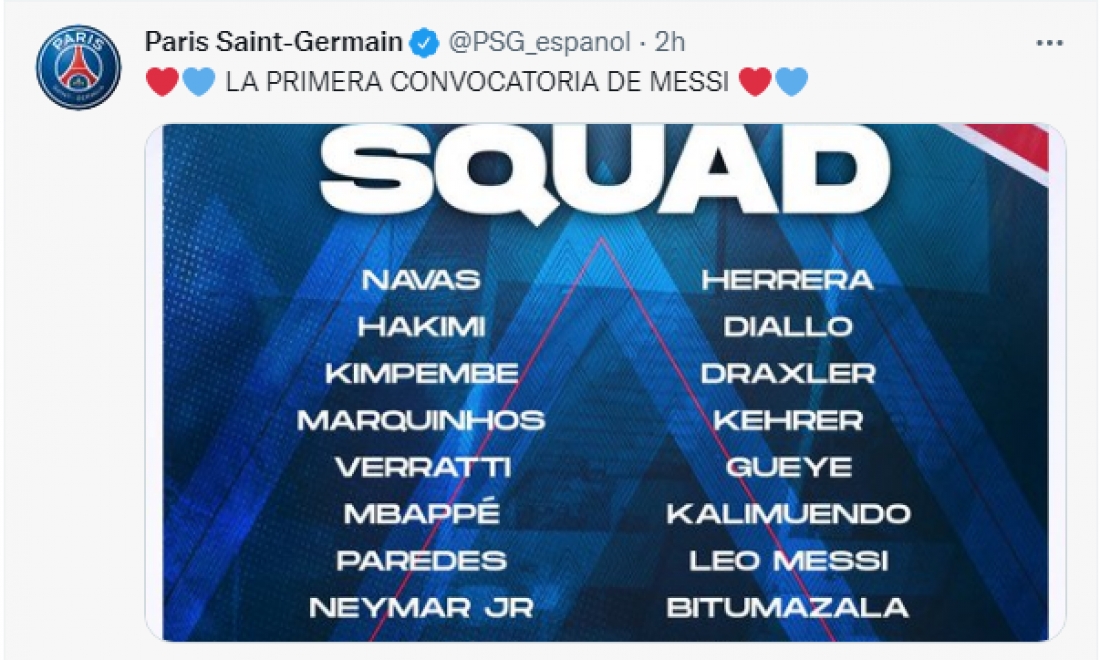Click the tweet text about Messi's convocatoria
This screenshot has height=660, width=1100.
[477, 82]
